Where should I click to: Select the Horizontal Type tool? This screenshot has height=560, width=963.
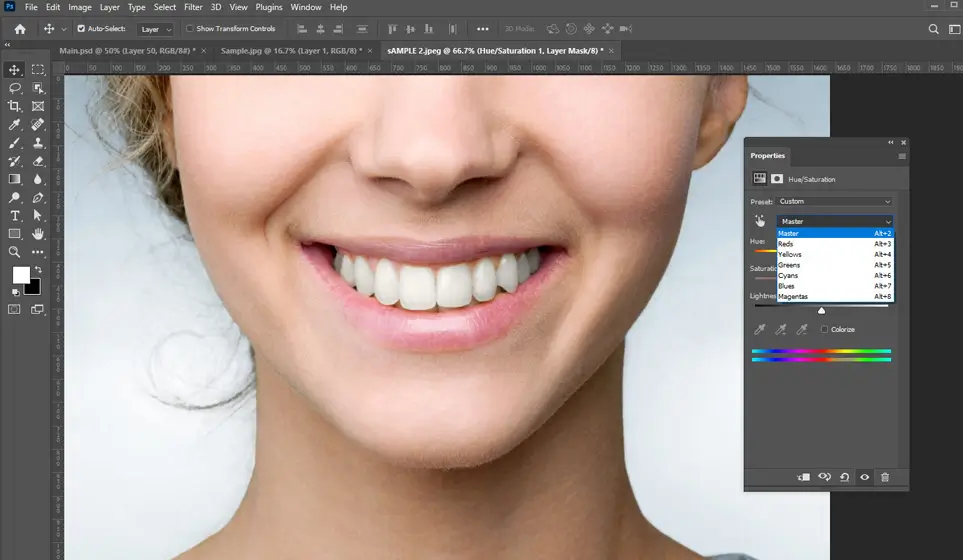[14, 216]
